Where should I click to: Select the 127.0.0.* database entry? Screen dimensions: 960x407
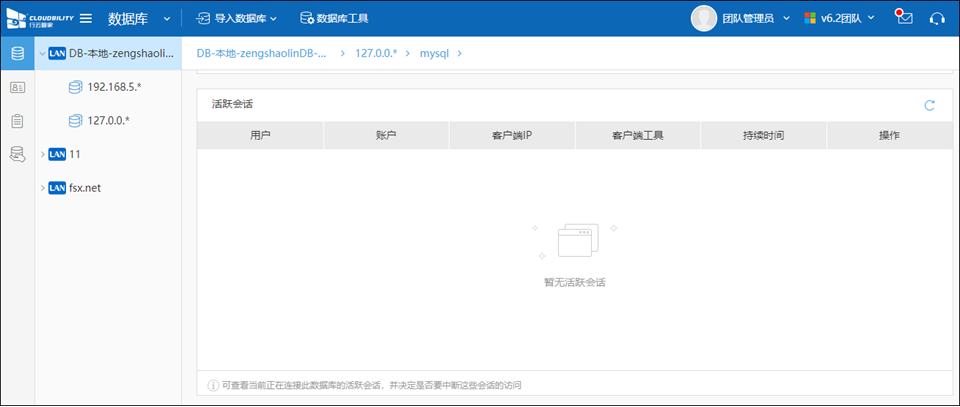point(108,121)
